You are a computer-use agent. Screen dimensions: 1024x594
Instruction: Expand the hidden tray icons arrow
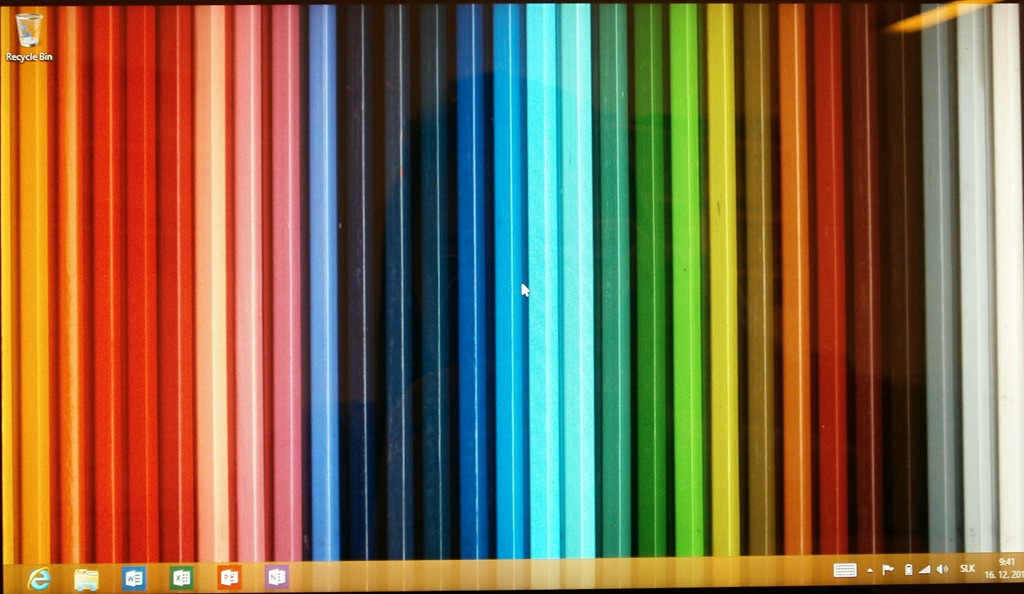(870, 570)
